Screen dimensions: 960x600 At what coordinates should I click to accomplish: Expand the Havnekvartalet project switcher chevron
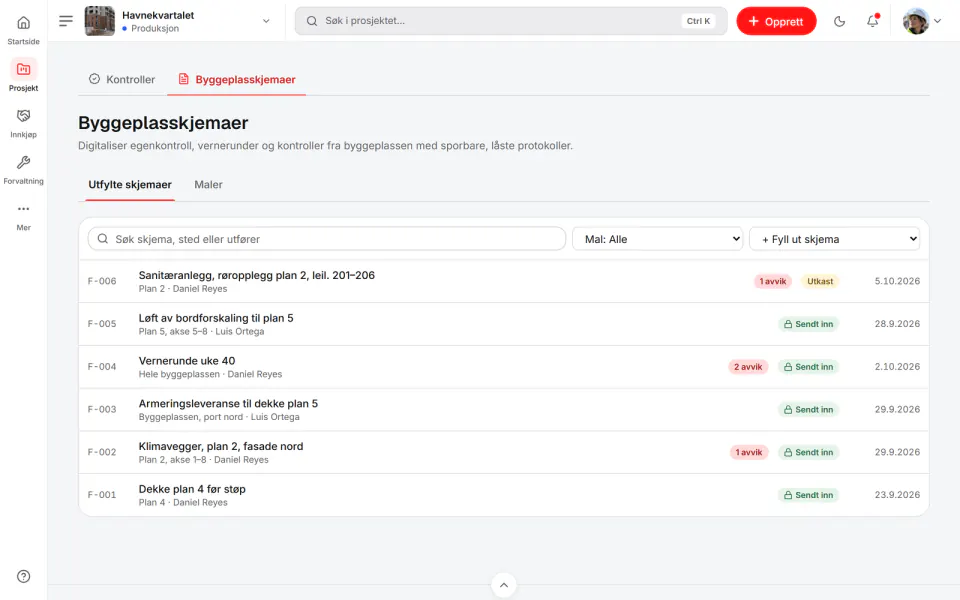point(266,21)
